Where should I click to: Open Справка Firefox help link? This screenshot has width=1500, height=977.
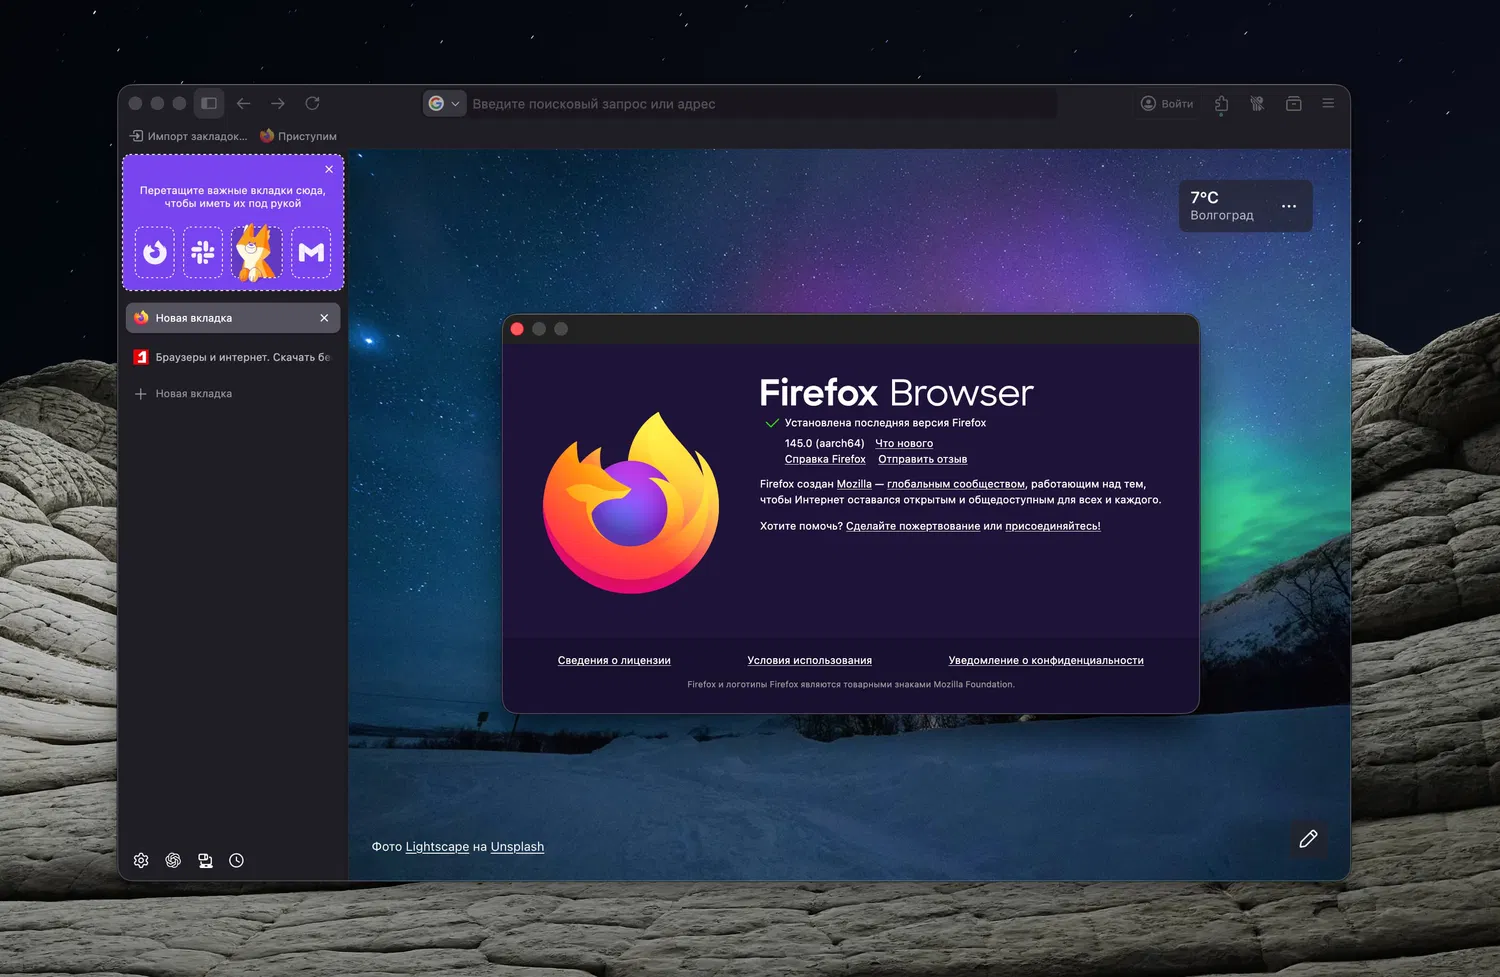click(825, 459)
